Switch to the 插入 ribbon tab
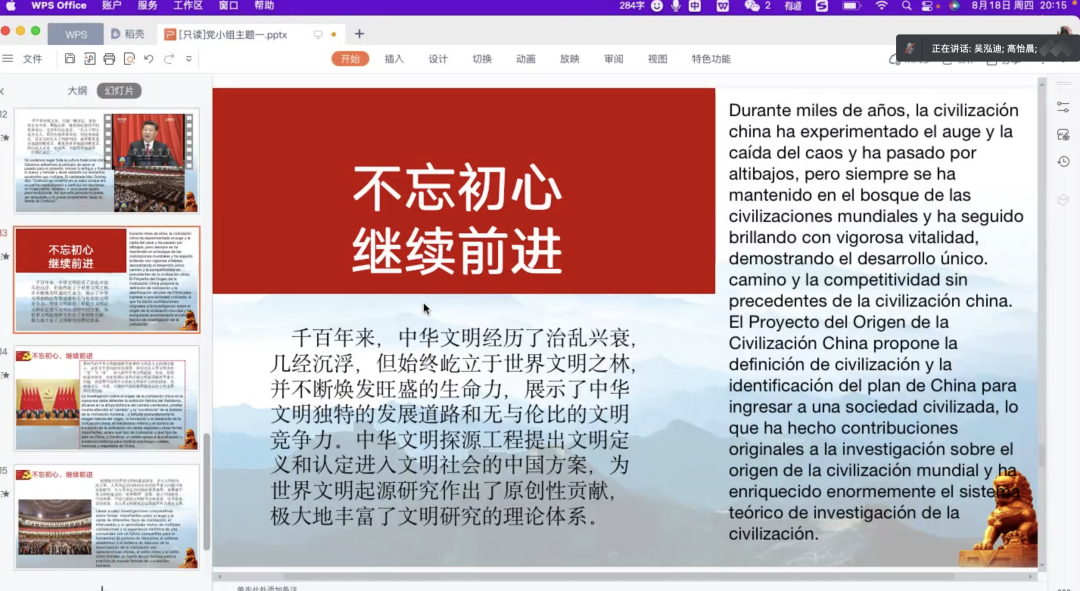This screenshot has width=1080, height=591. [x=394, y=59]
